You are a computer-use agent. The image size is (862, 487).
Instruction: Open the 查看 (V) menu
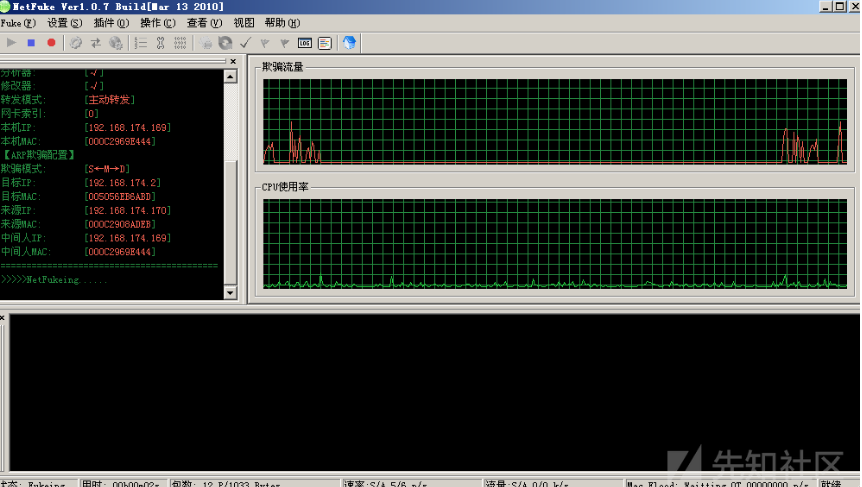point(205,23)
